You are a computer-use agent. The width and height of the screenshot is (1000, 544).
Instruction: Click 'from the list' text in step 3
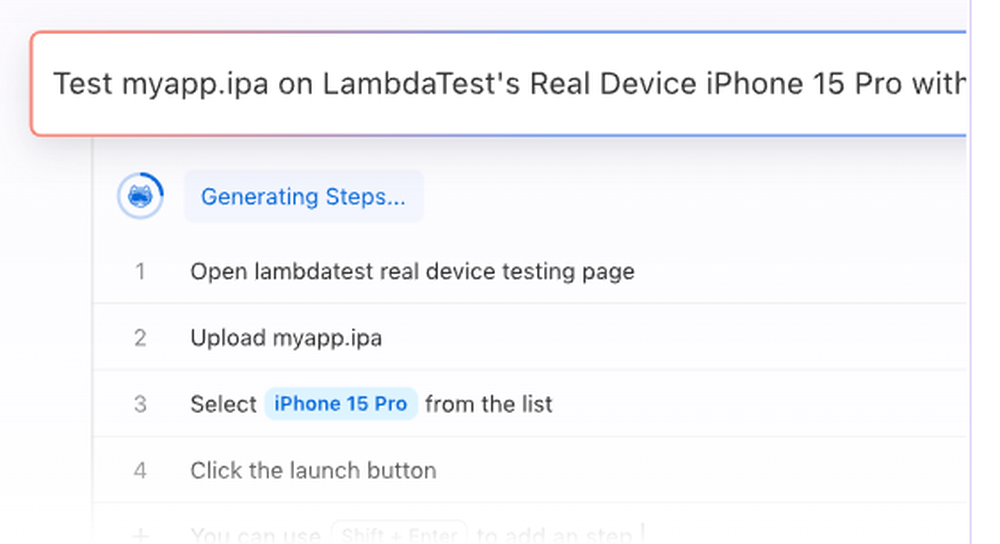click(x=489, y=404)
